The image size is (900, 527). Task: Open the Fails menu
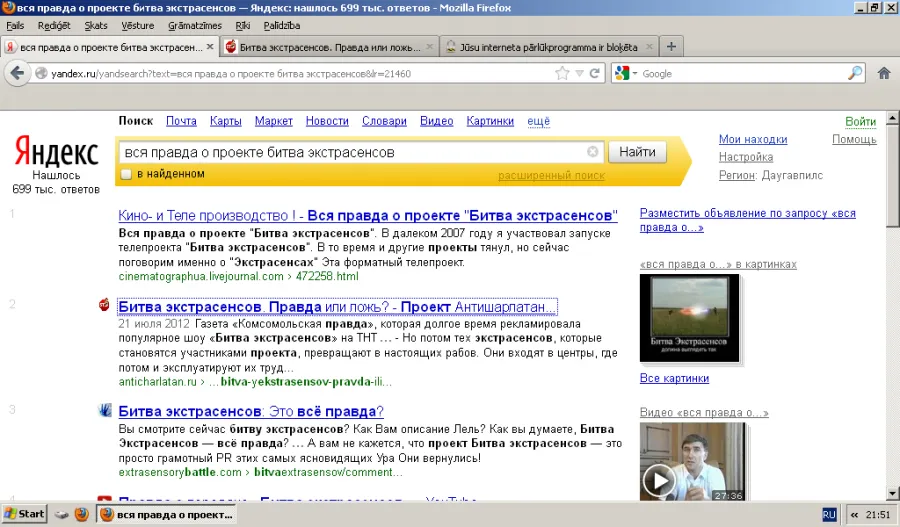click(x=15, y=25)
